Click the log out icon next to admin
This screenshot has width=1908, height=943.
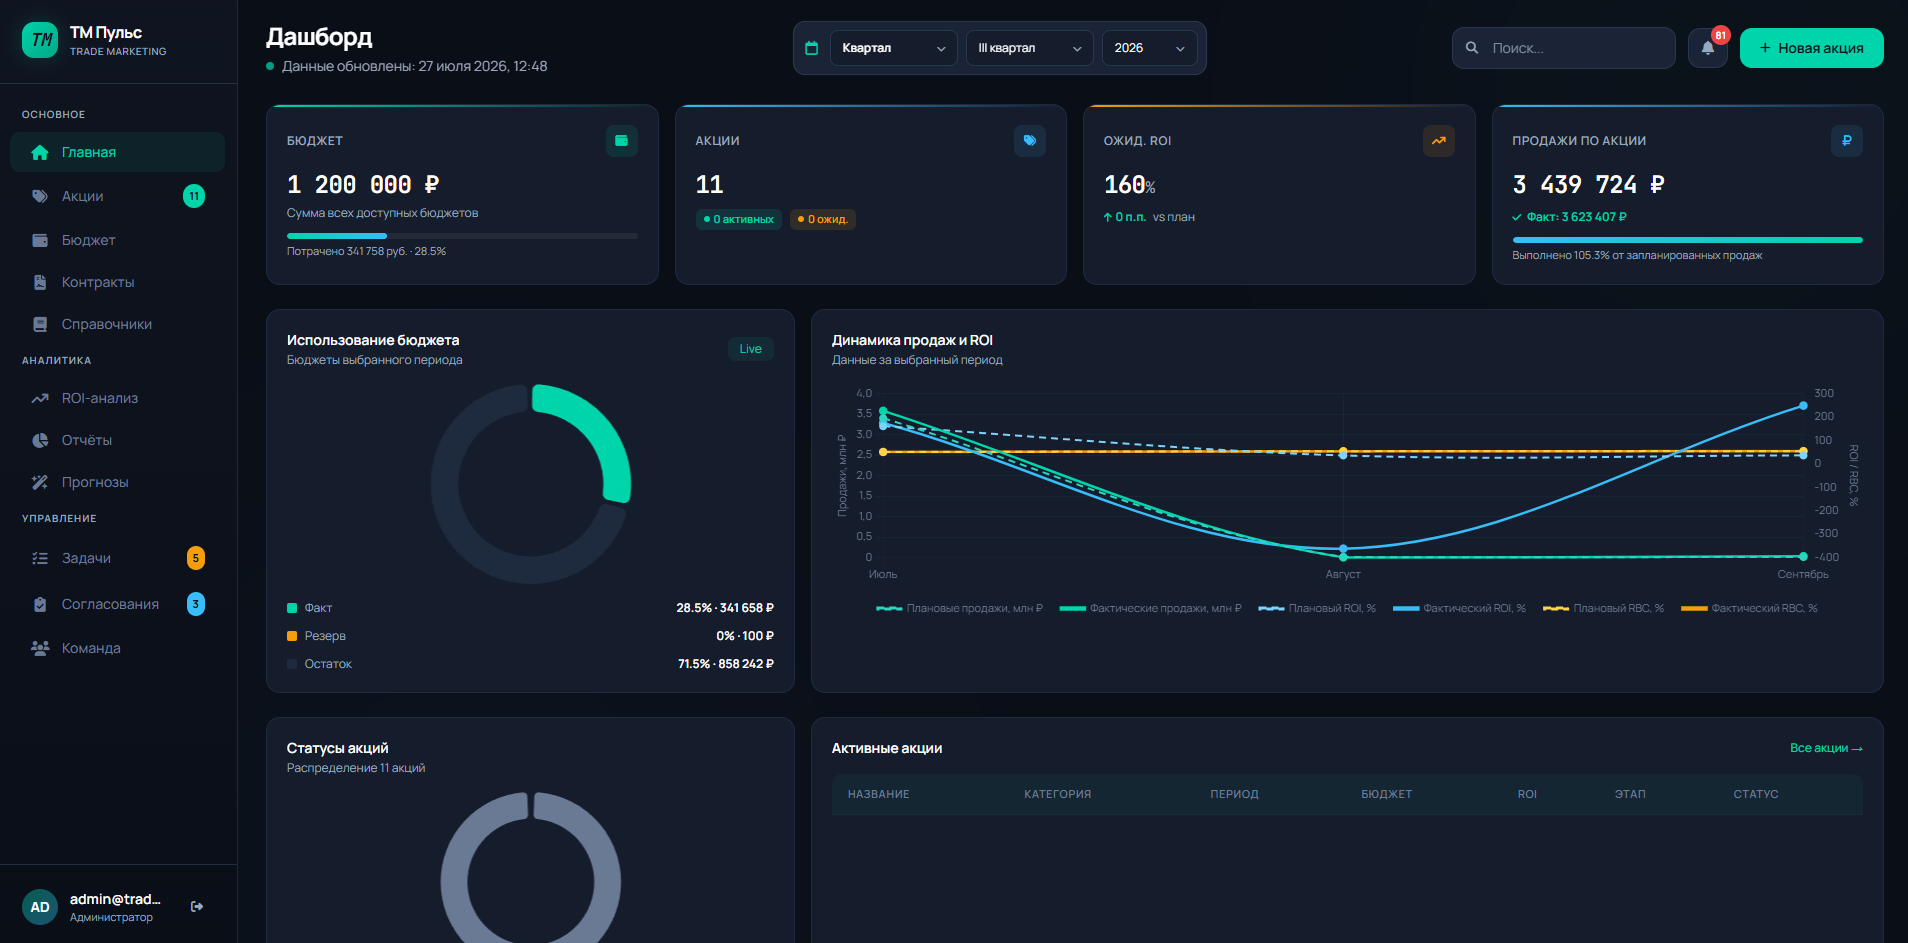click(x=197, y=906)
